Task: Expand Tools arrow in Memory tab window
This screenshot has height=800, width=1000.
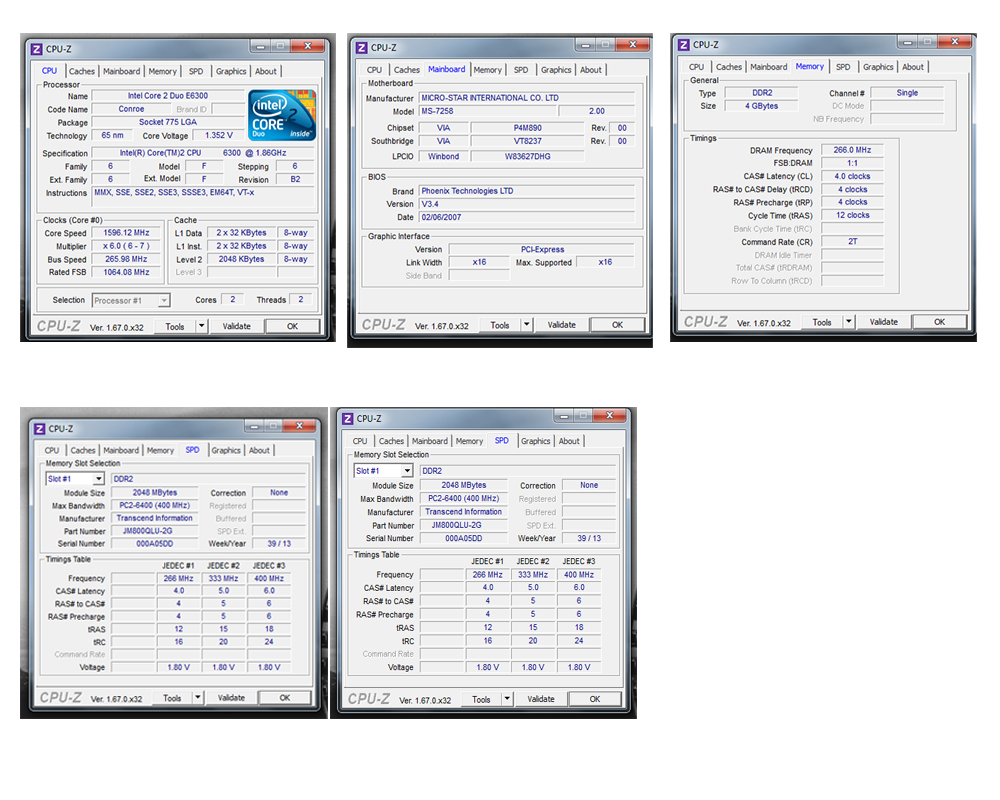Action: 849,322
